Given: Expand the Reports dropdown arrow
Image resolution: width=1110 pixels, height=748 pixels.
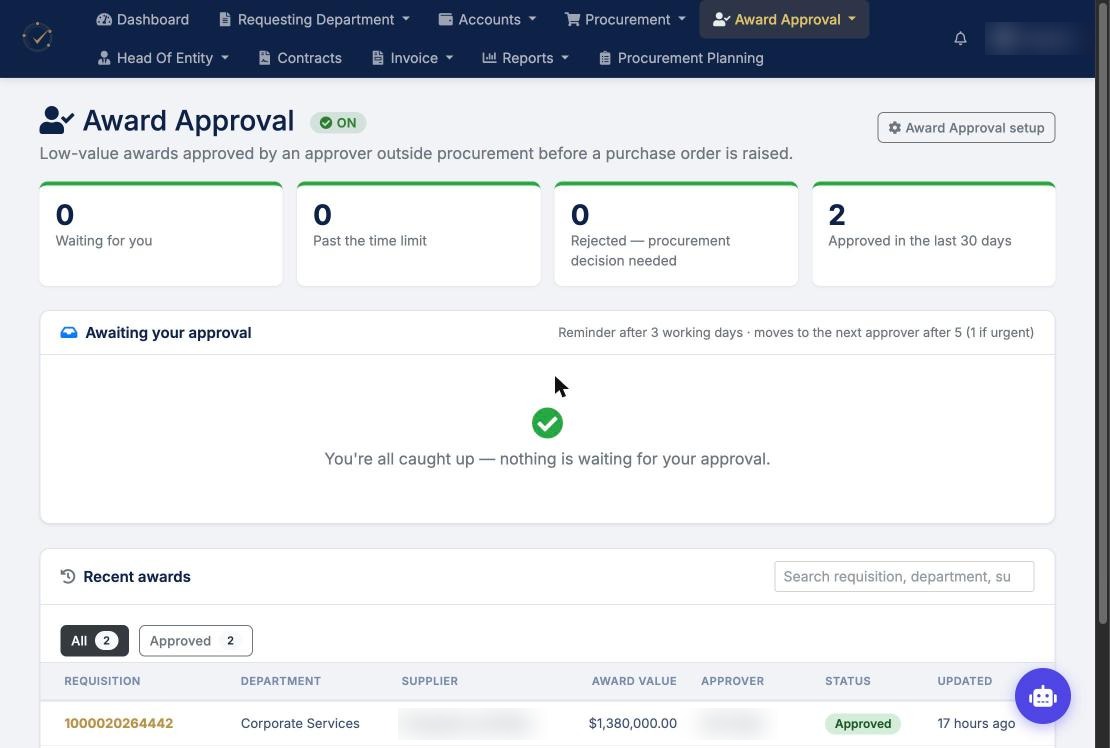Looking at the screenshot, I should (565, 58).
